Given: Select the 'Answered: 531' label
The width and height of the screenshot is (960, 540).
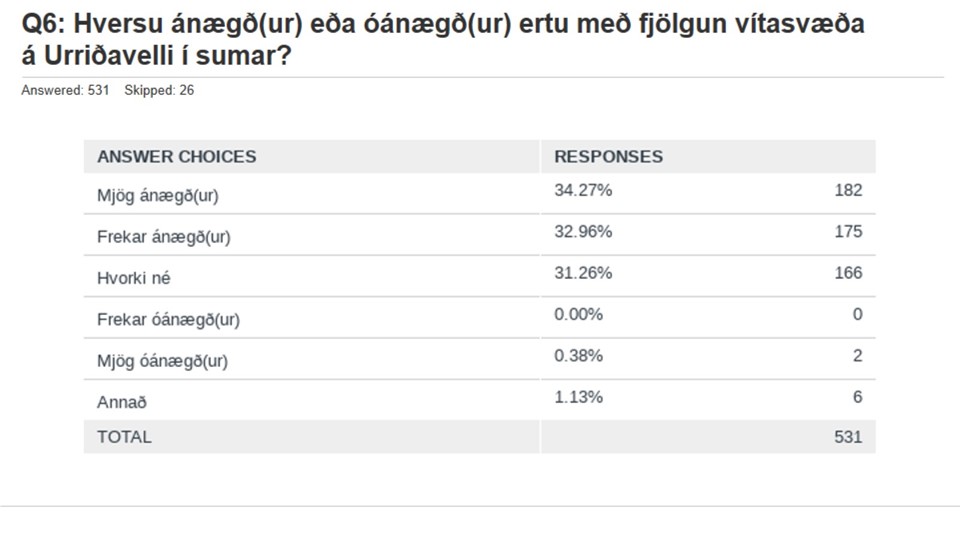Looking at the screenshot, I should pos(65,90).
